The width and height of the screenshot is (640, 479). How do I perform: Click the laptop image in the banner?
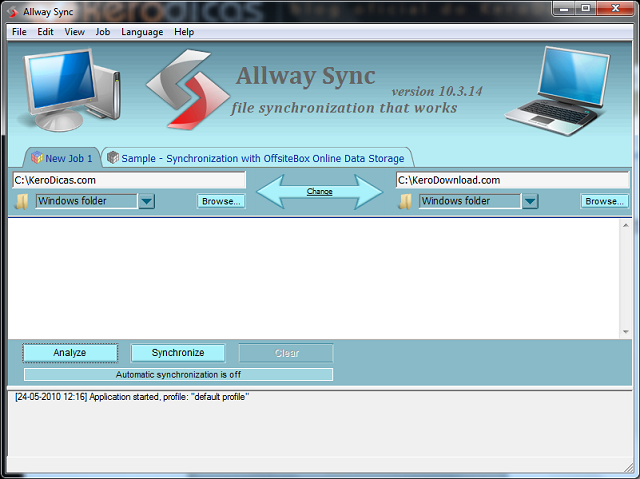tap(558, 91)
